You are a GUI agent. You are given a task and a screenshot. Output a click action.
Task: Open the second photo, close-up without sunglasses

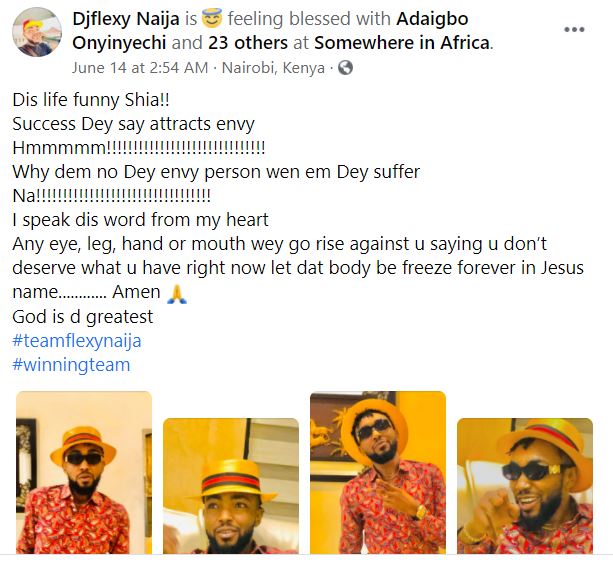pos(230,485)
